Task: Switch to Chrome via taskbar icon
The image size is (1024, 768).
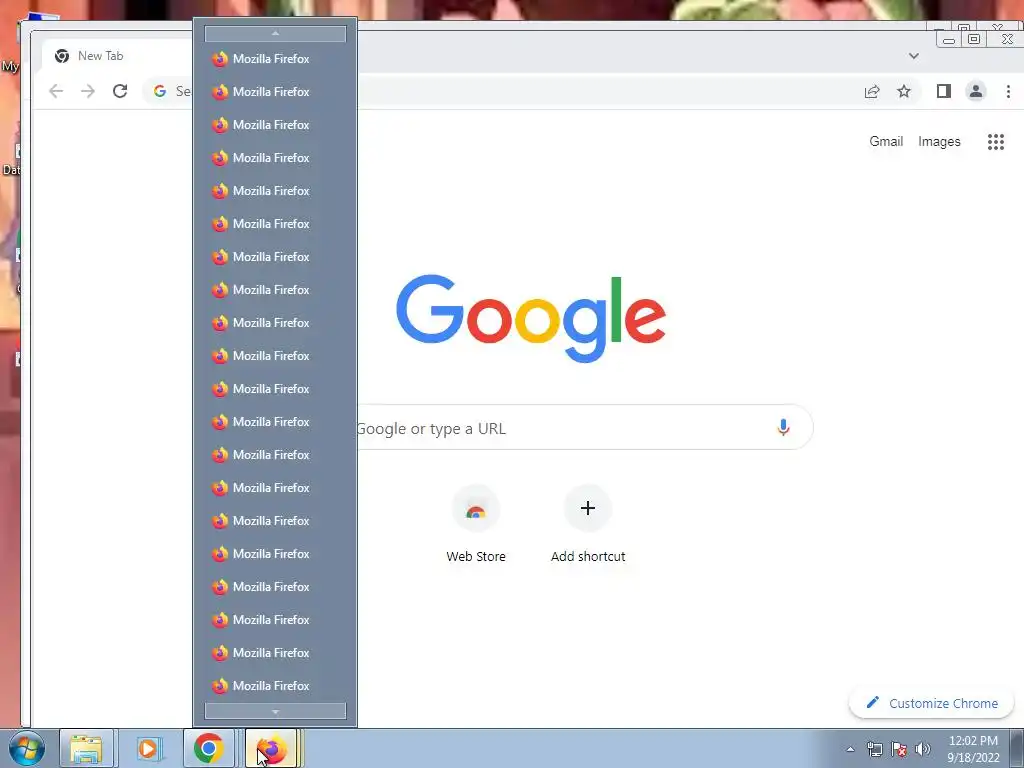Action: (x=209, y=748)
